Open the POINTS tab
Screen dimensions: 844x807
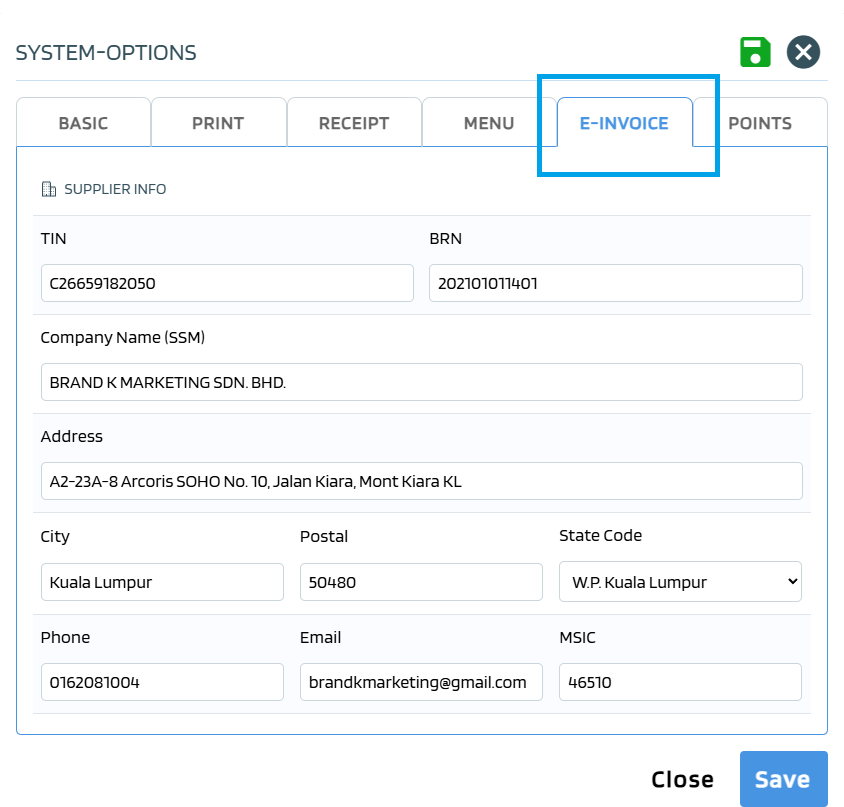(760, 124)
